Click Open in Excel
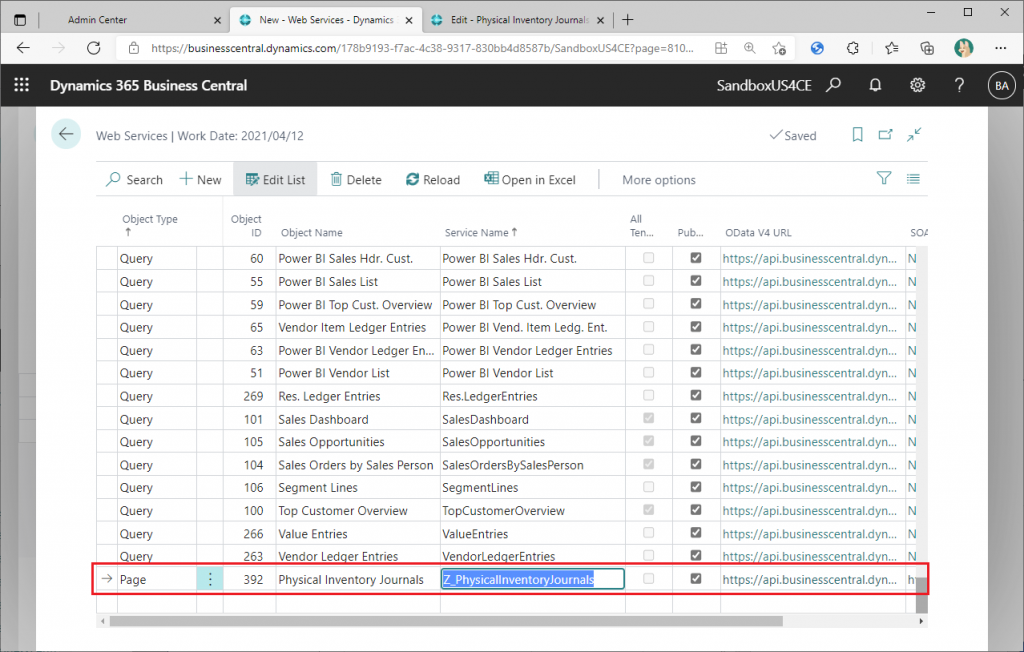 pyautogui.click(x=530, y=180)
